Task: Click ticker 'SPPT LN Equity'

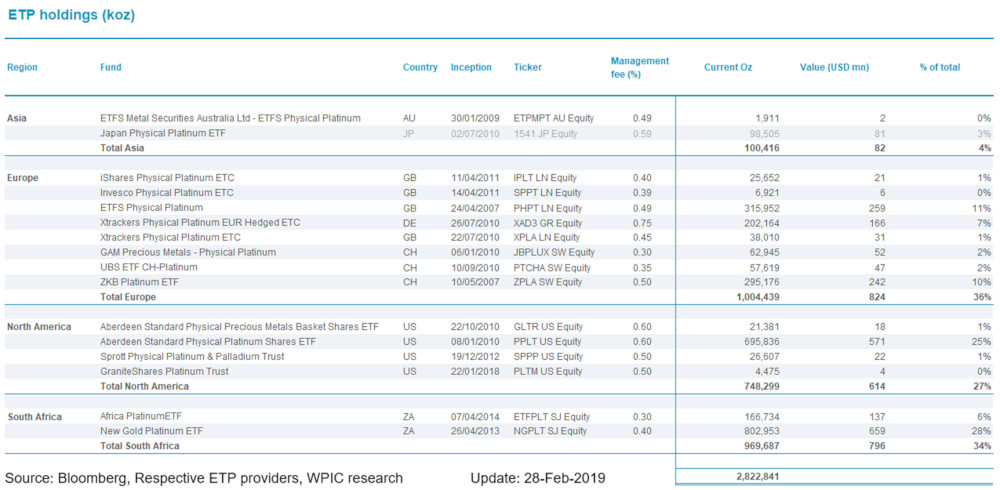Action: point(547,193)
